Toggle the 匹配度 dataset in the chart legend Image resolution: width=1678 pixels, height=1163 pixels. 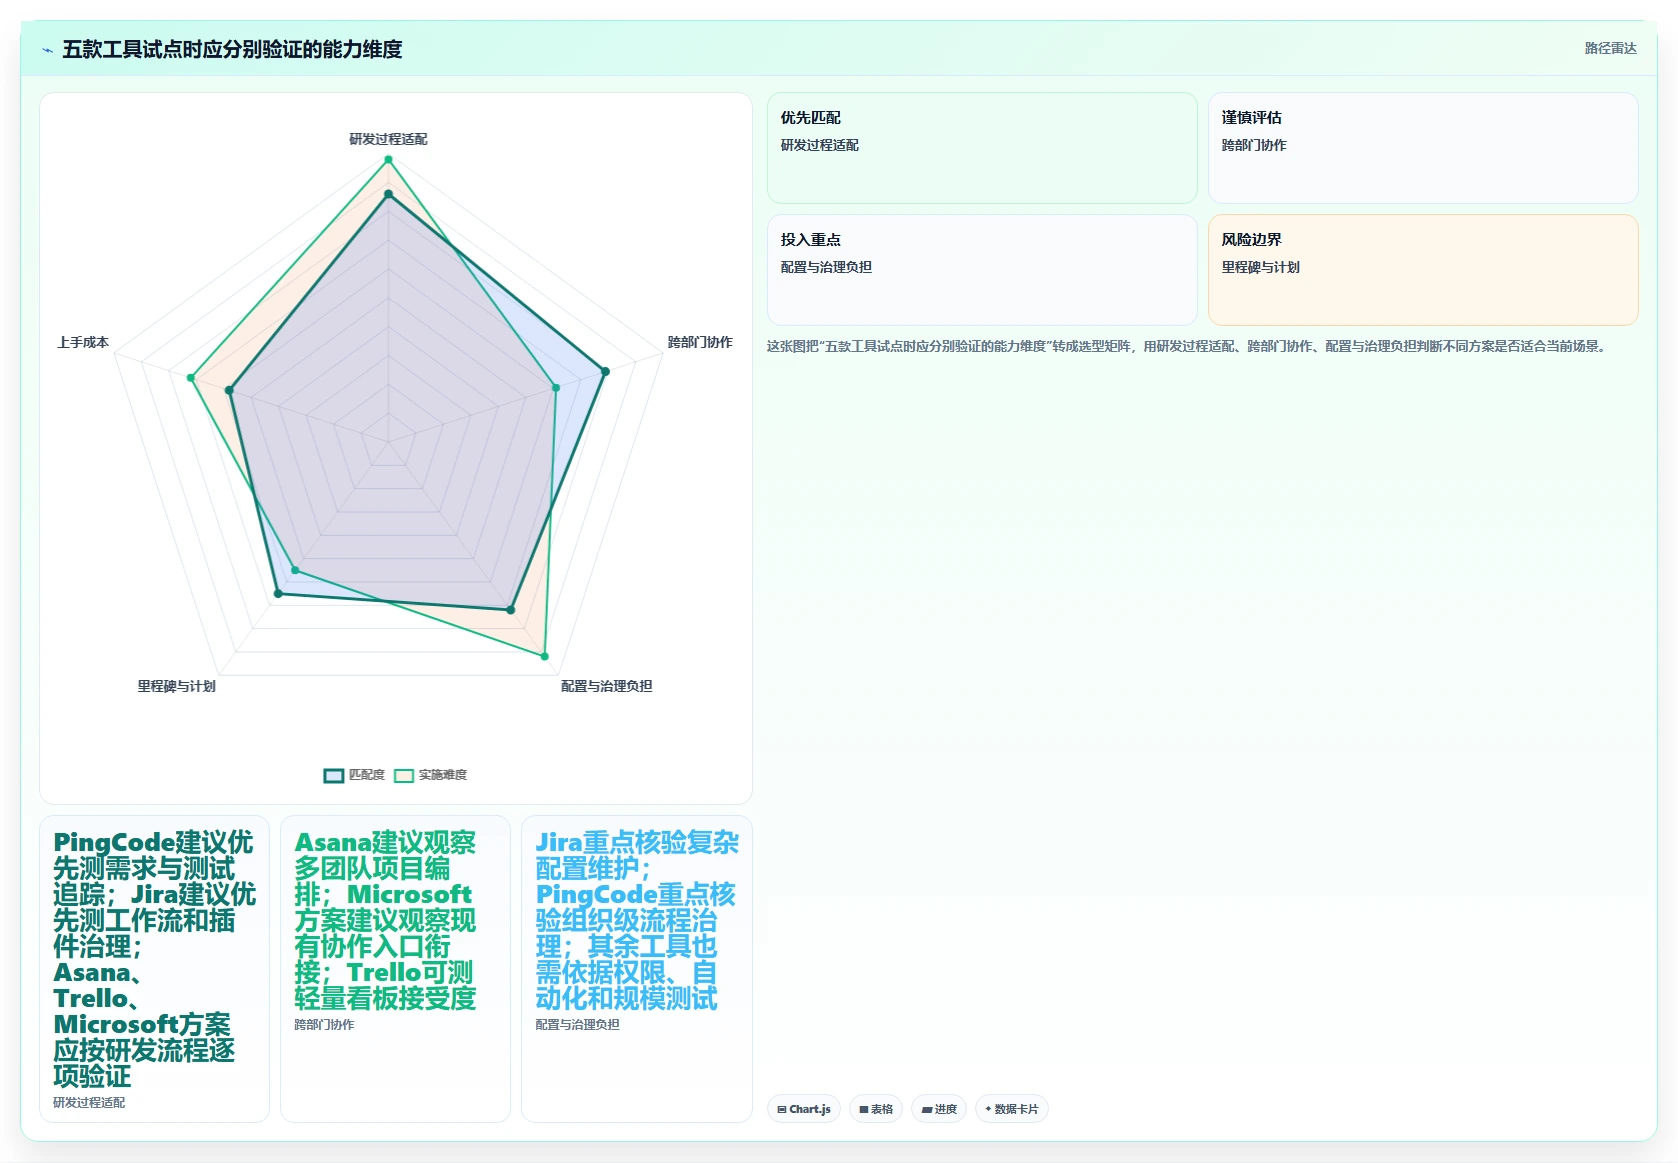(354, 775)
